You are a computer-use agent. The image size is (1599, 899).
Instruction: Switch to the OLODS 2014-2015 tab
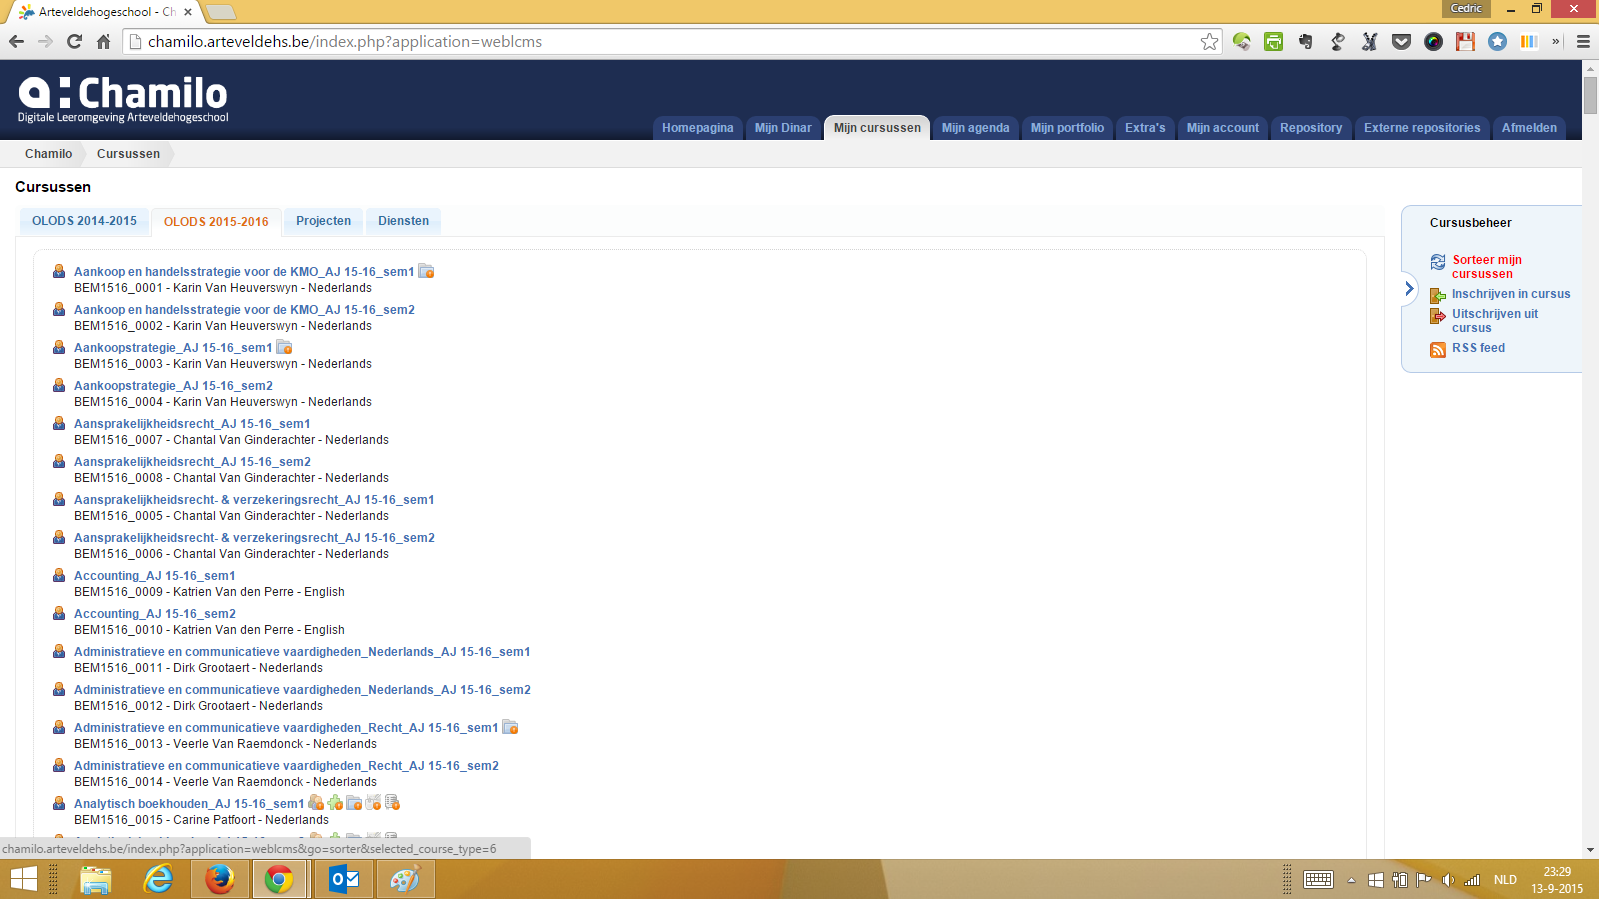click(84, 221)
